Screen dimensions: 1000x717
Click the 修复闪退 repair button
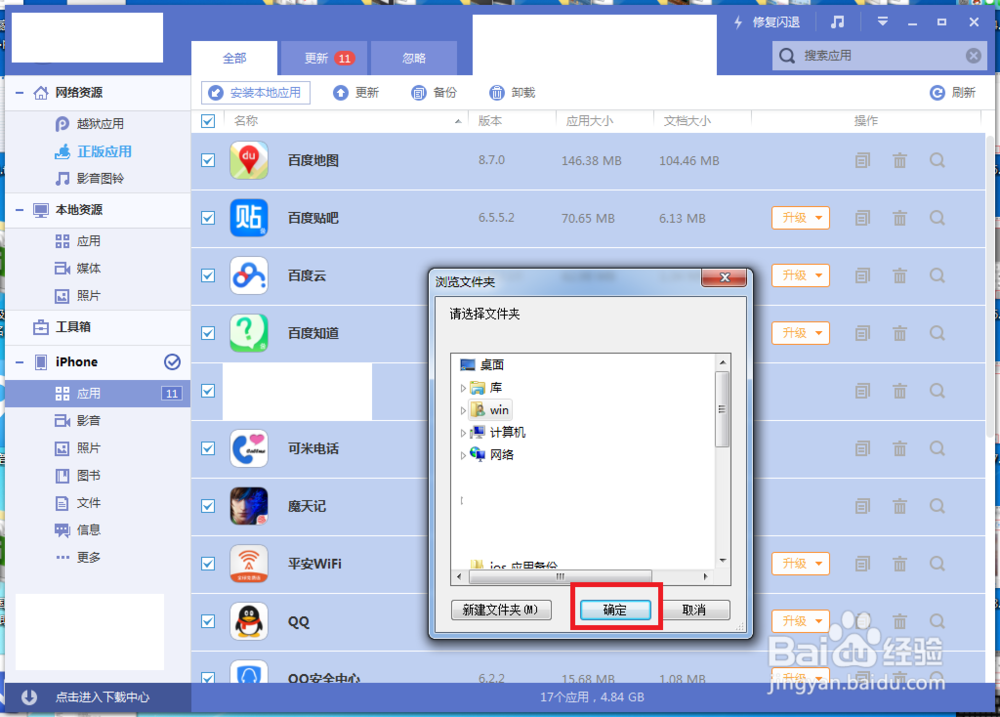[767, 22]
